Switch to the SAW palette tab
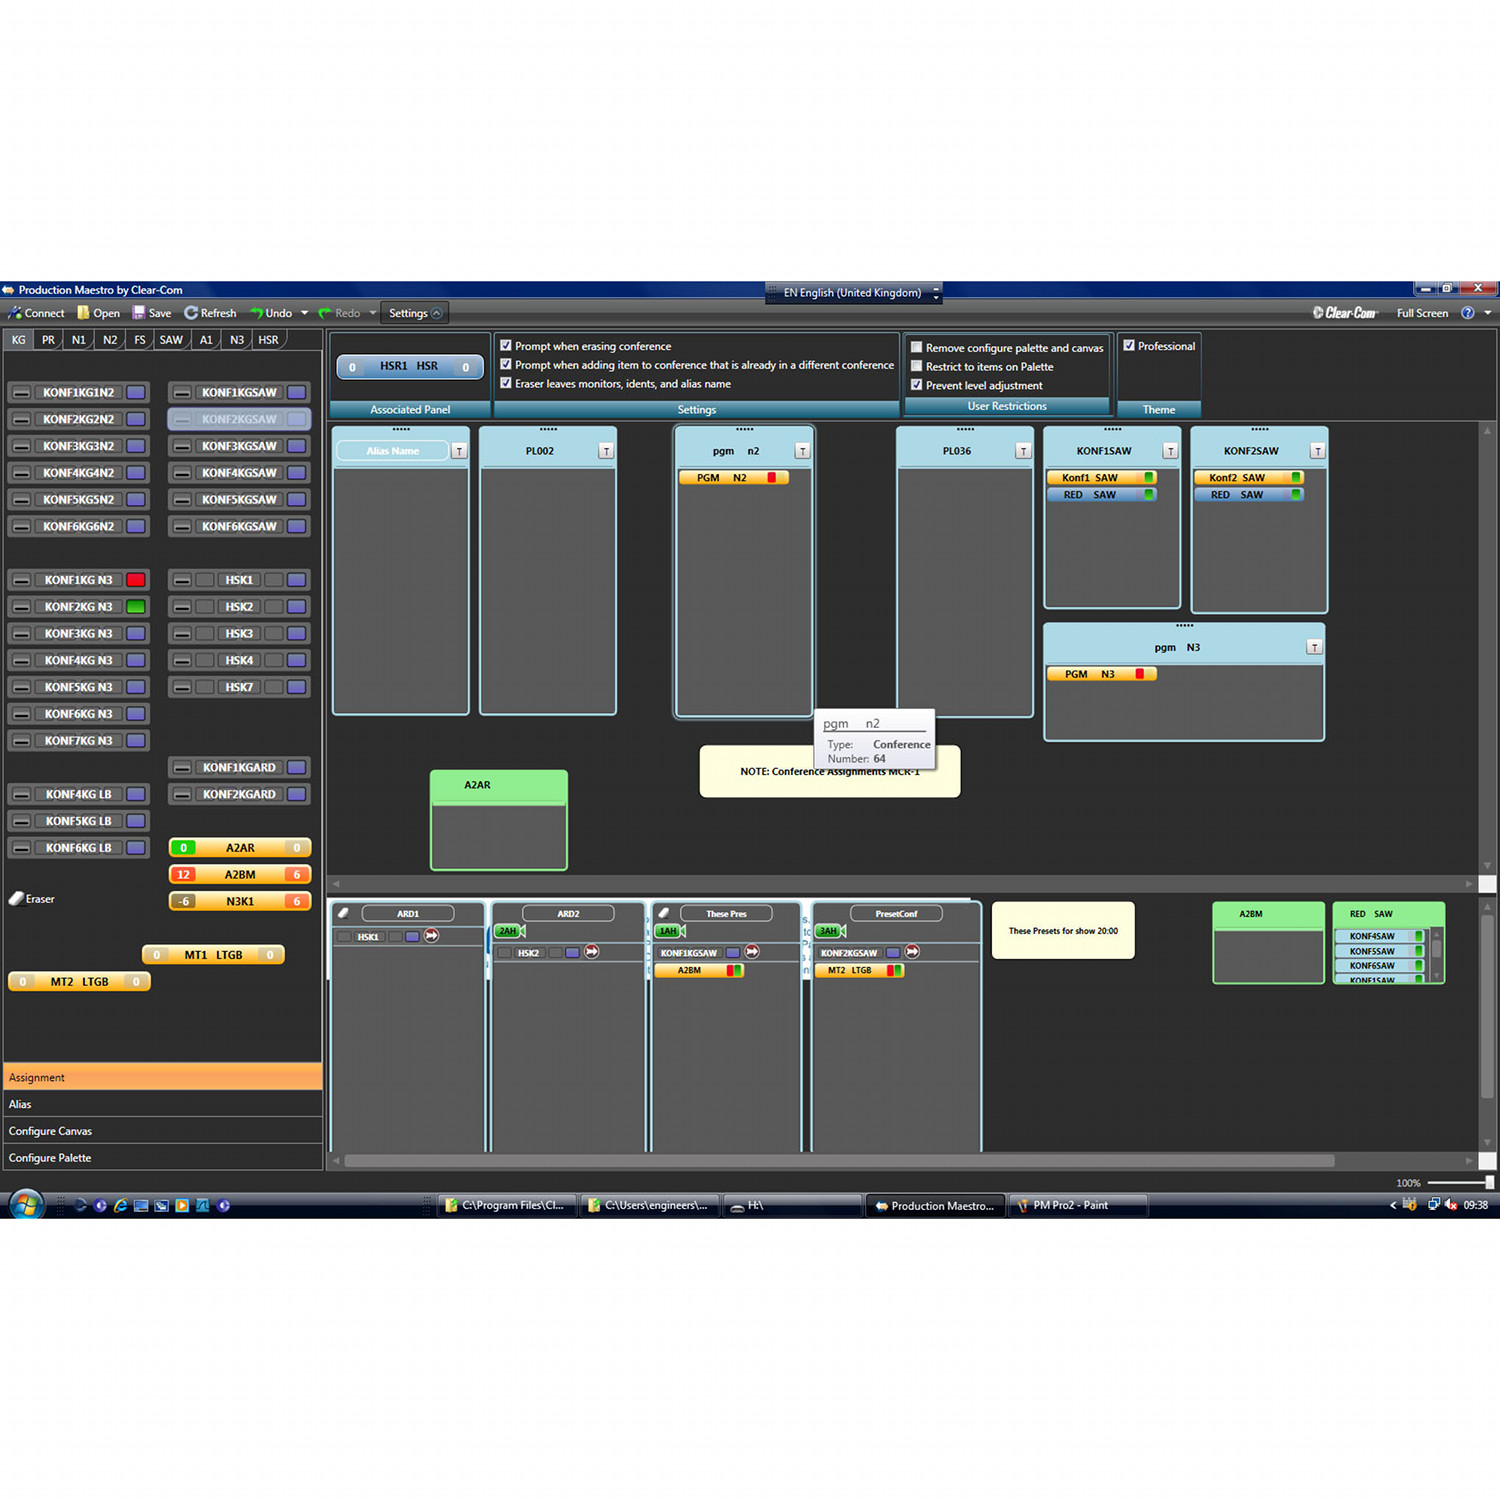1500x1500 pixels. click(171, 340)
